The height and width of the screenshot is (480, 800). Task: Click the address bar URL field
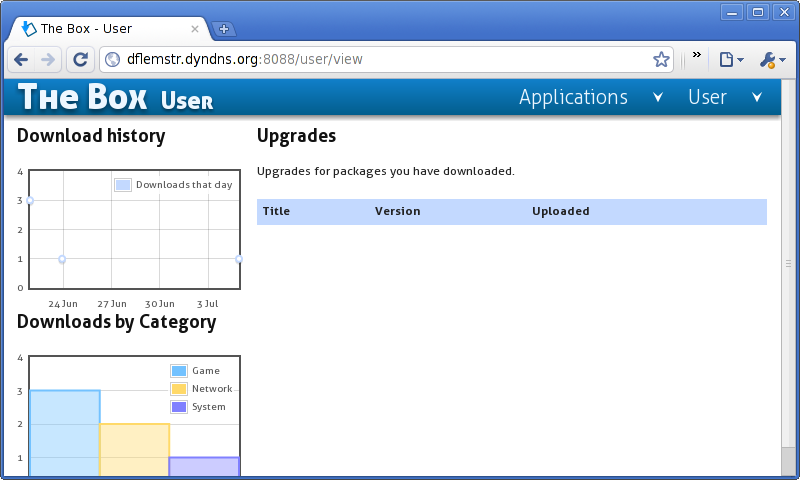click(x=380, y=59)
